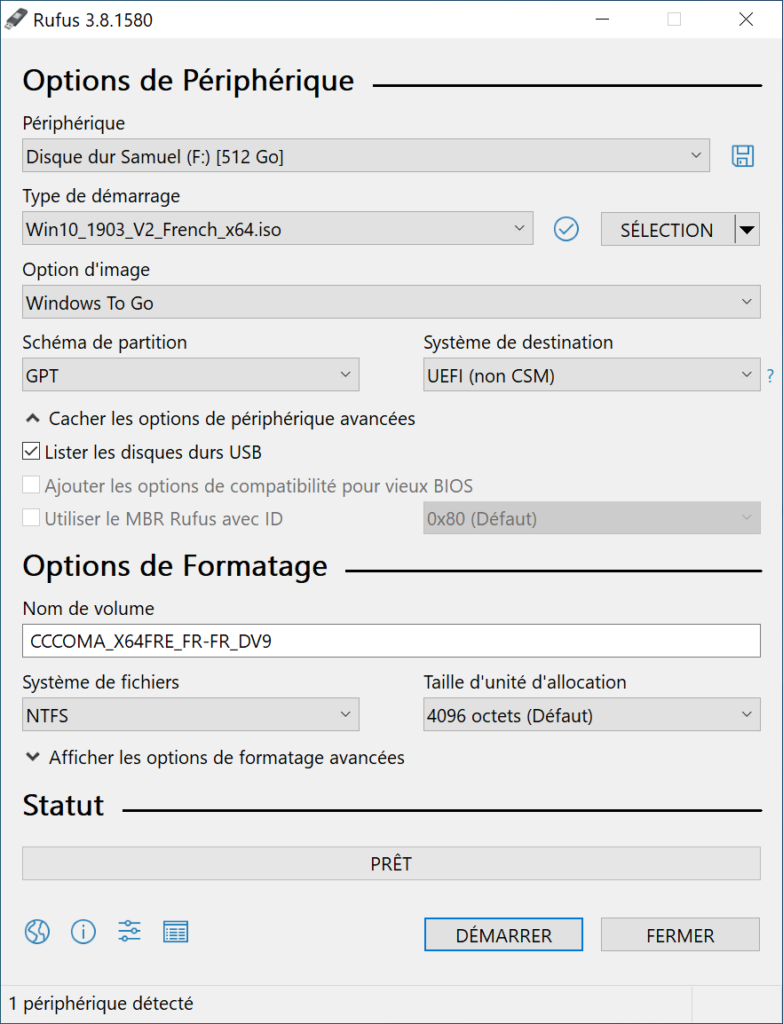Open the Taille d'unité d'allocation dropdown
Image resolution: width=783 pixels, height=1024 pixels.
click(x=592, y=714)
